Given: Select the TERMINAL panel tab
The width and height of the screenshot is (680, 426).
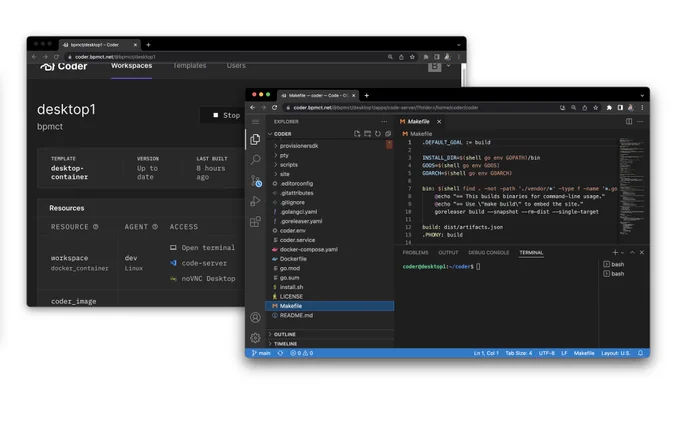Looking at the screenshot, I should pyautogui.click(x=531, y=252).
